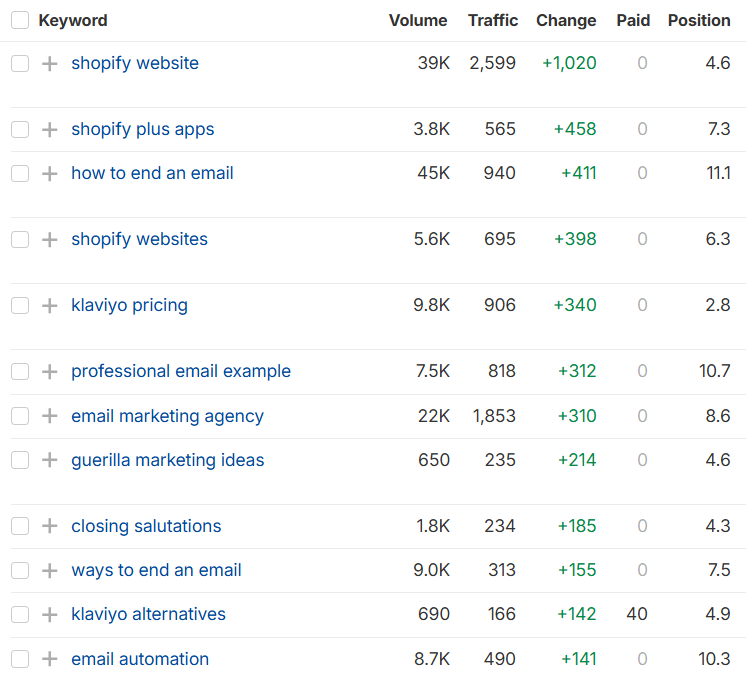Expand the shopify website row with plus icon
Screen dimensions: 746x677
click(49, 63)
